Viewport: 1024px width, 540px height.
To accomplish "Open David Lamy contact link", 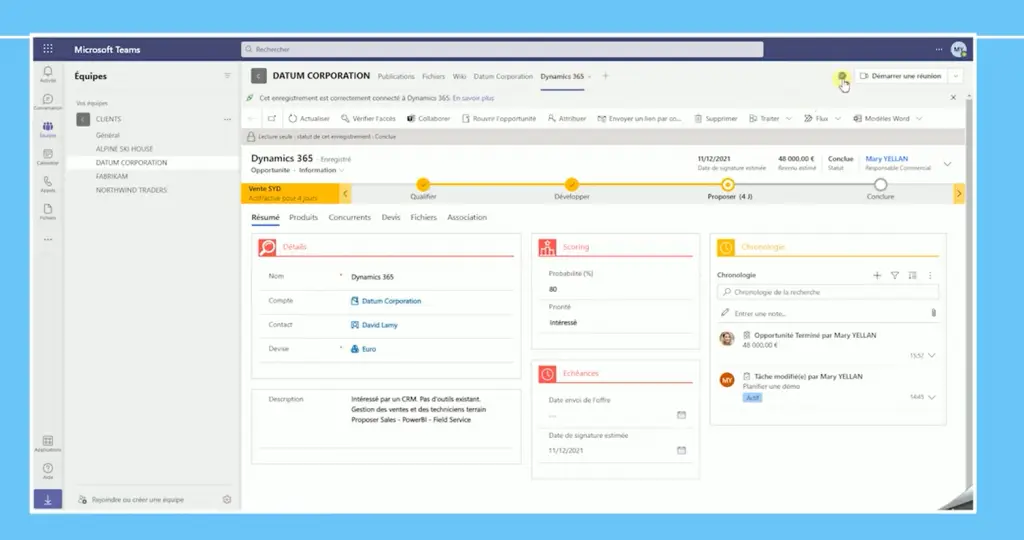I will pos(379,325).
